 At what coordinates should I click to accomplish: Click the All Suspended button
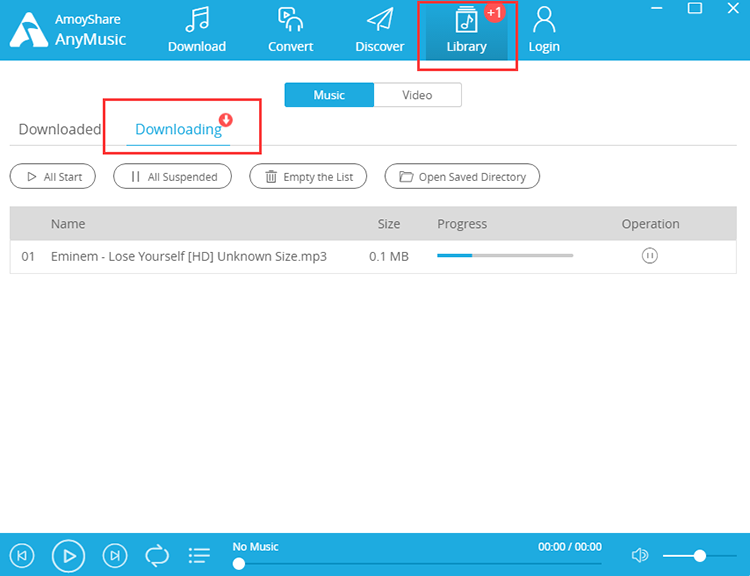click(172, 177)
